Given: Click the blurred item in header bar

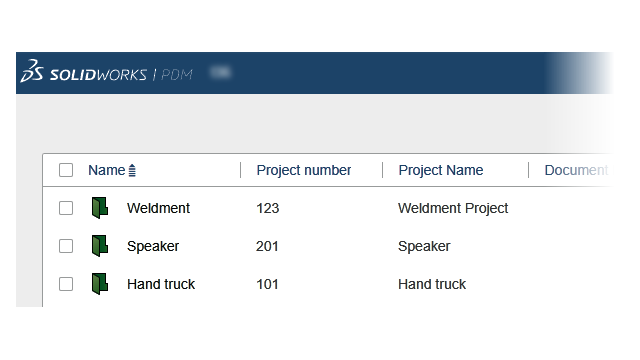Looking at the screenshot, I should [x=220, y=73].
